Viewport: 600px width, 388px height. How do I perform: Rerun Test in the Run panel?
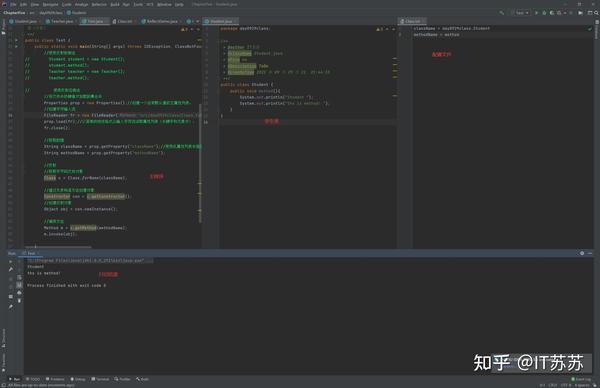(10, 261)
